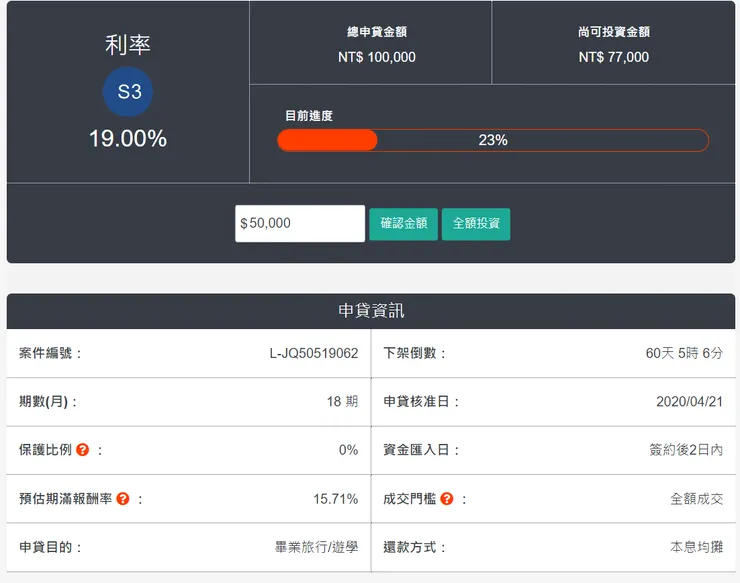Click the repayment method 本息均攤

(x=696, y=547)
